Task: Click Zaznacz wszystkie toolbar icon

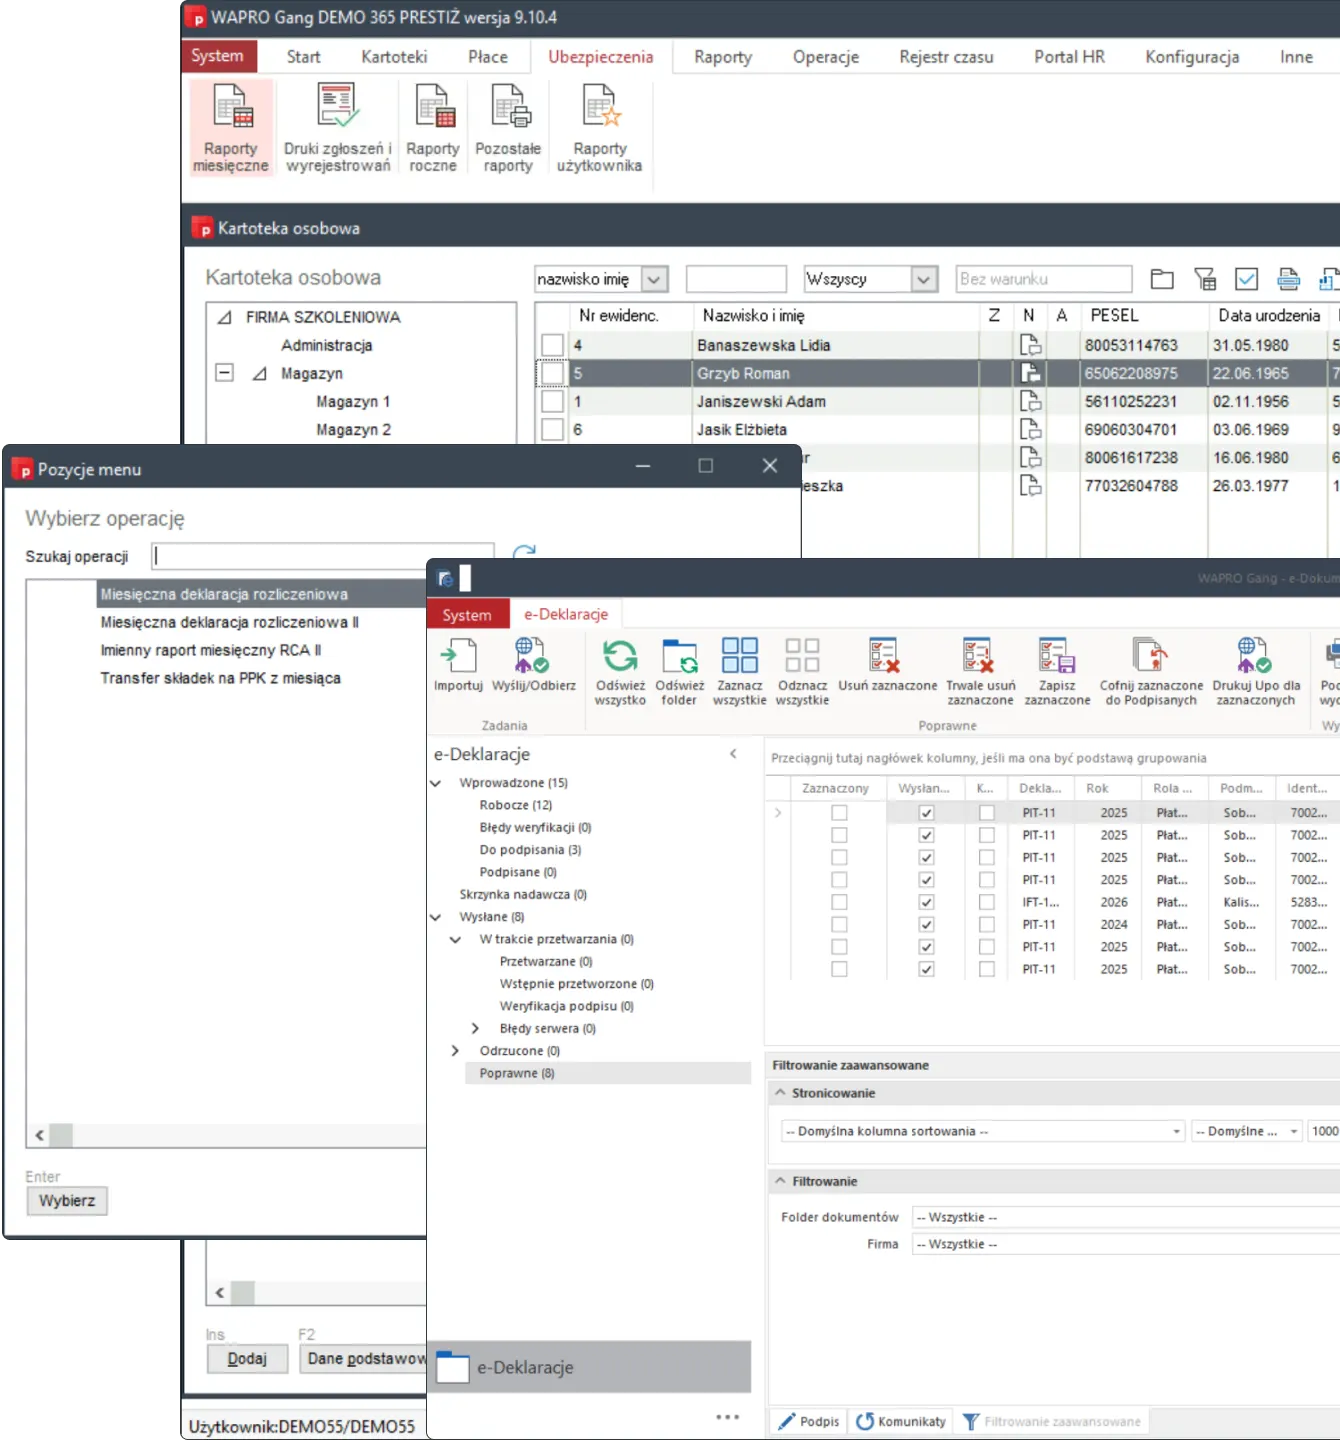Action: pos(740,672)
